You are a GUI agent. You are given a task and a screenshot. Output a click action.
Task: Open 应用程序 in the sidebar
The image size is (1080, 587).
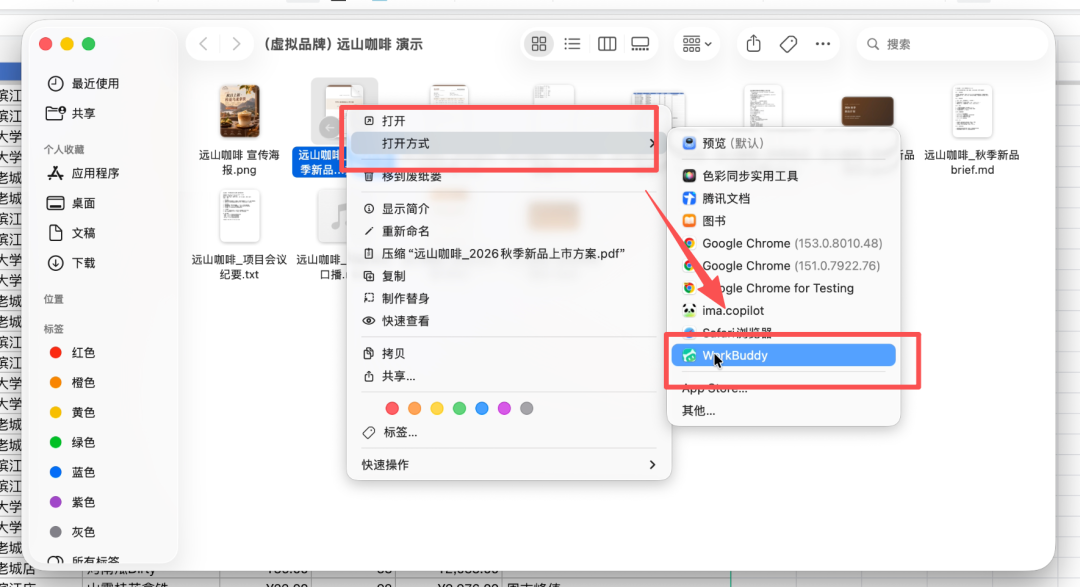(83, 174)
